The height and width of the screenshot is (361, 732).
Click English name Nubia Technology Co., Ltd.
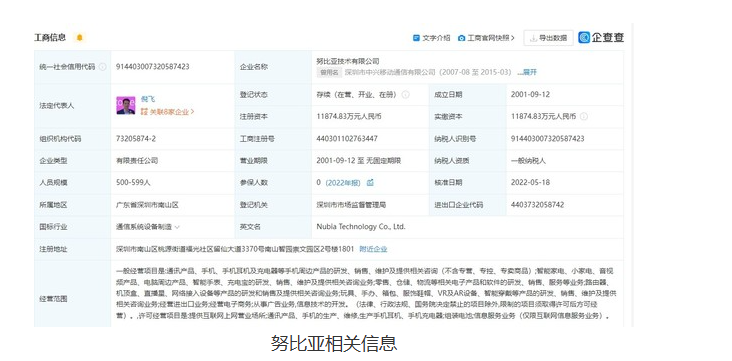click(x=361, y=227)
